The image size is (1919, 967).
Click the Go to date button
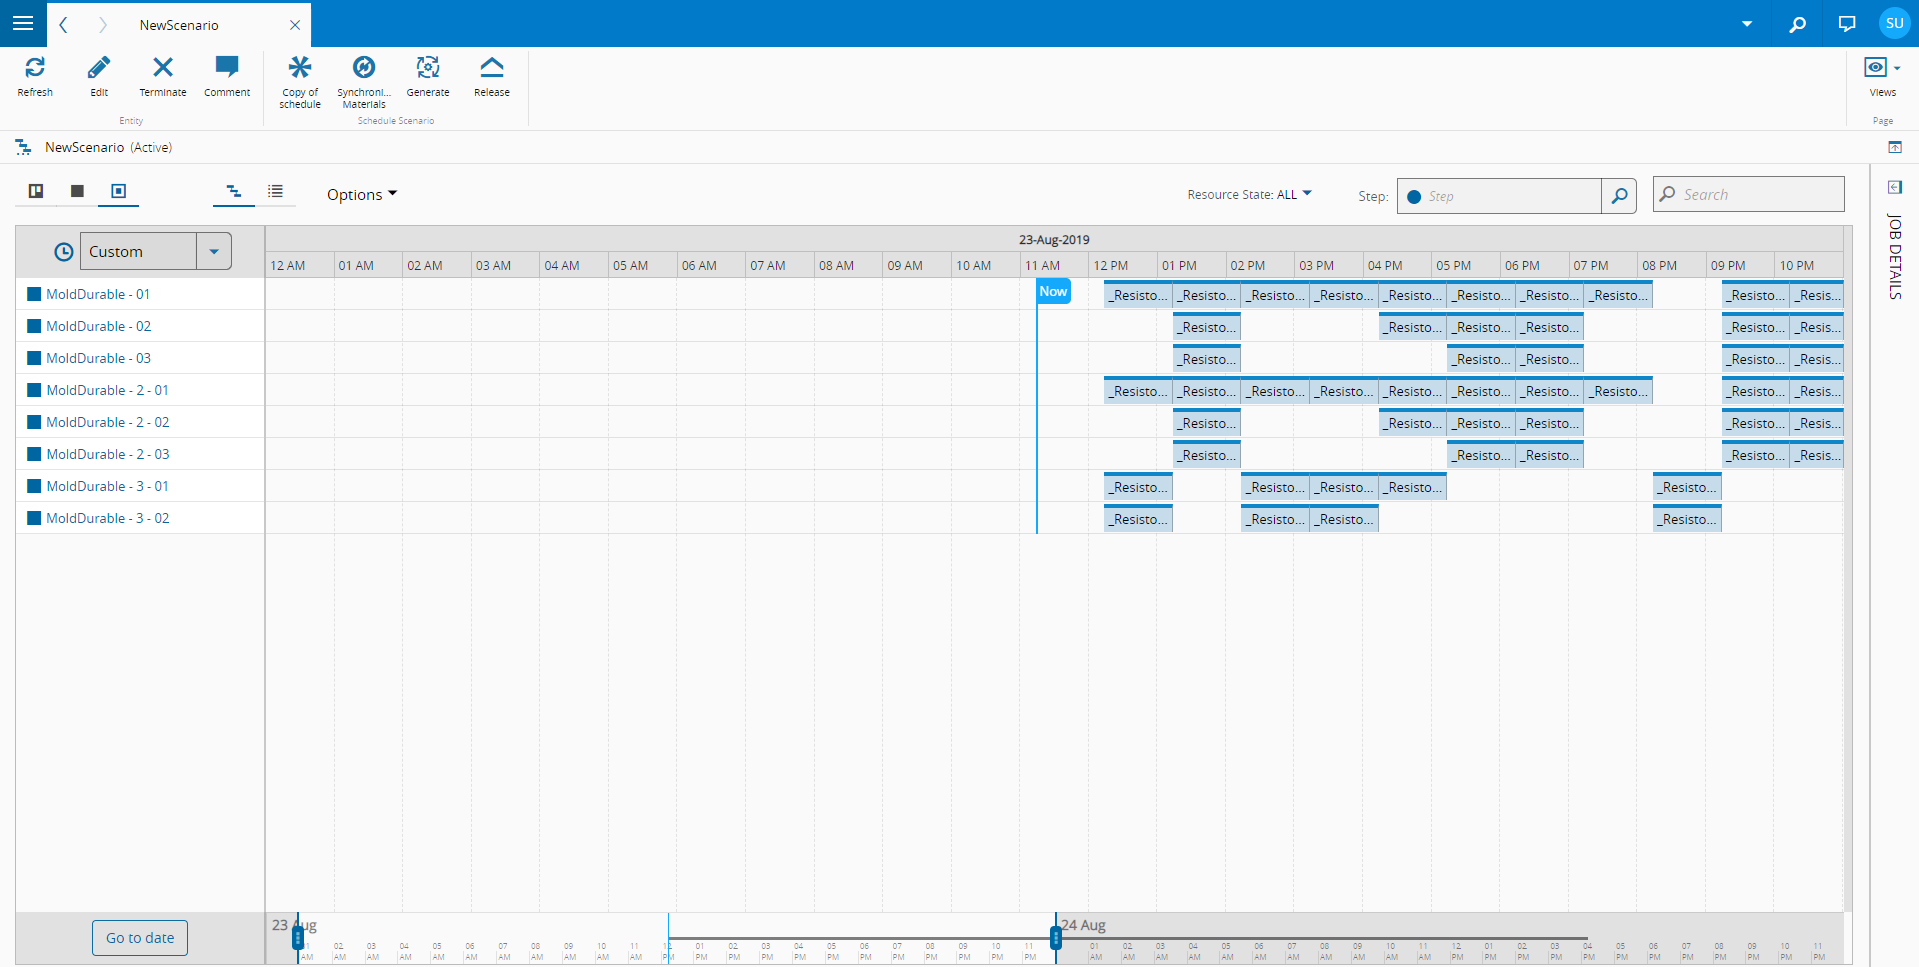[x=140, y=938]
